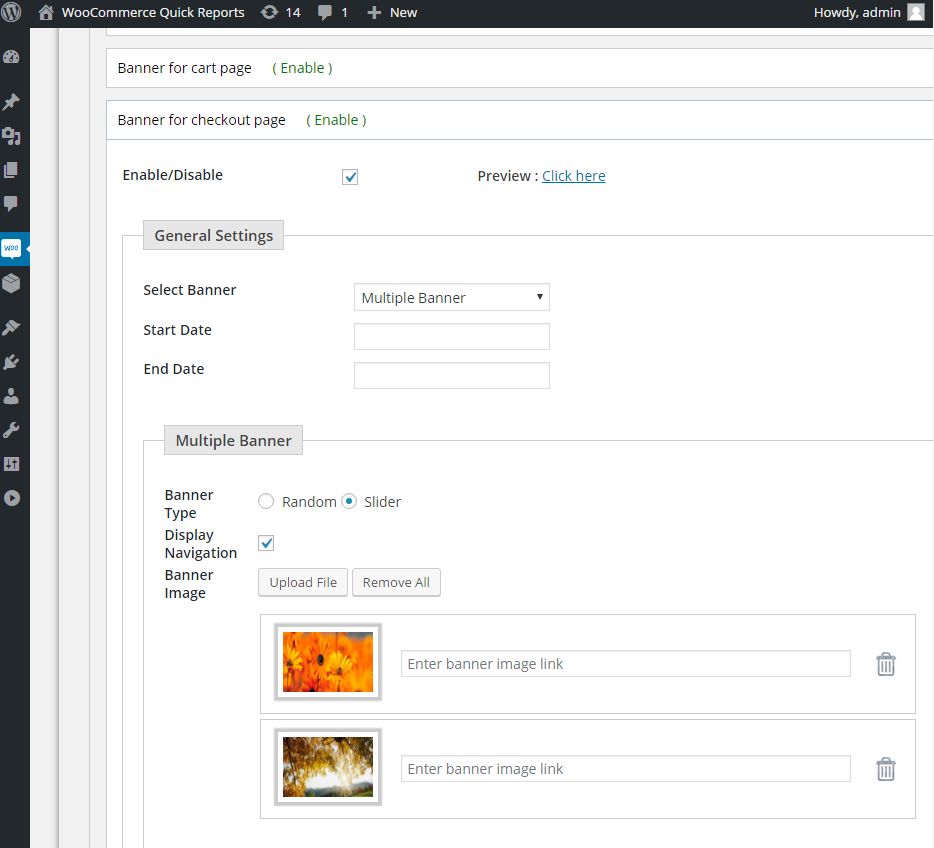Open the WooCommerce Quick Reports site menu

click(x=153, y=13)
